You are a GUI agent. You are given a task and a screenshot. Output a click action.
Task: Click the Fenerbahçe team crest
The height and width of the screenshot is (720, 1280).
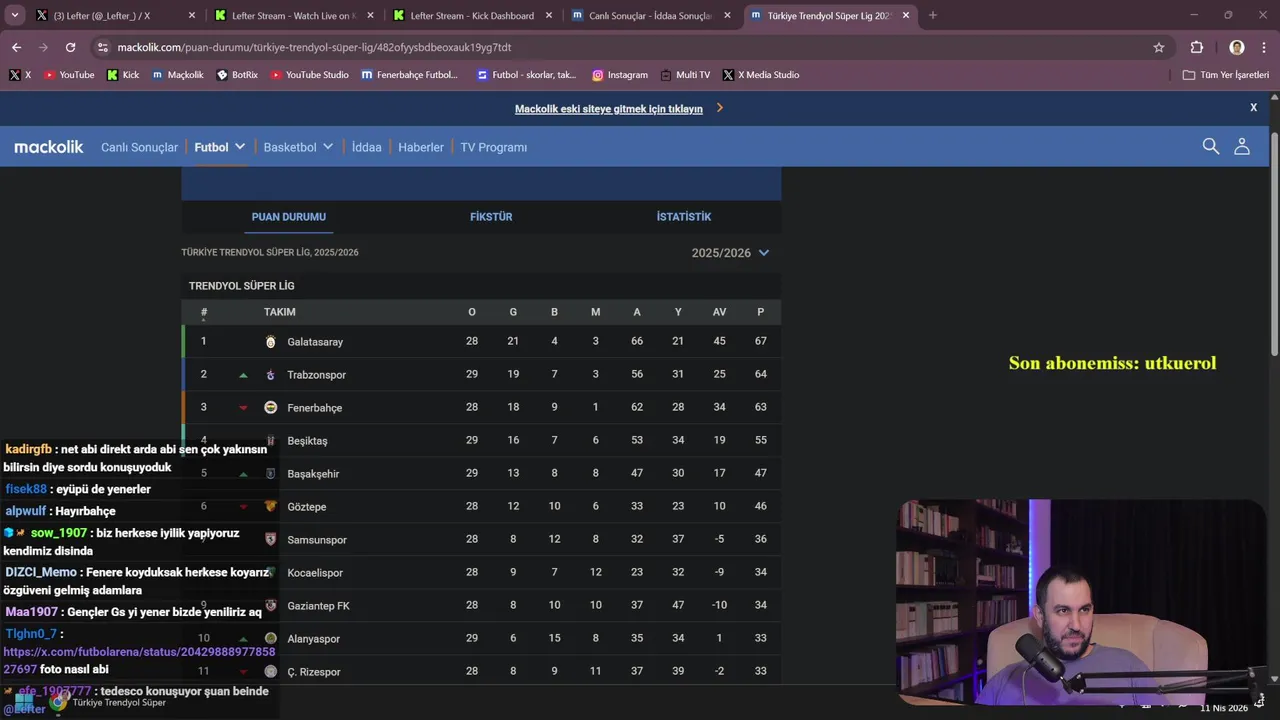point(270,408)
